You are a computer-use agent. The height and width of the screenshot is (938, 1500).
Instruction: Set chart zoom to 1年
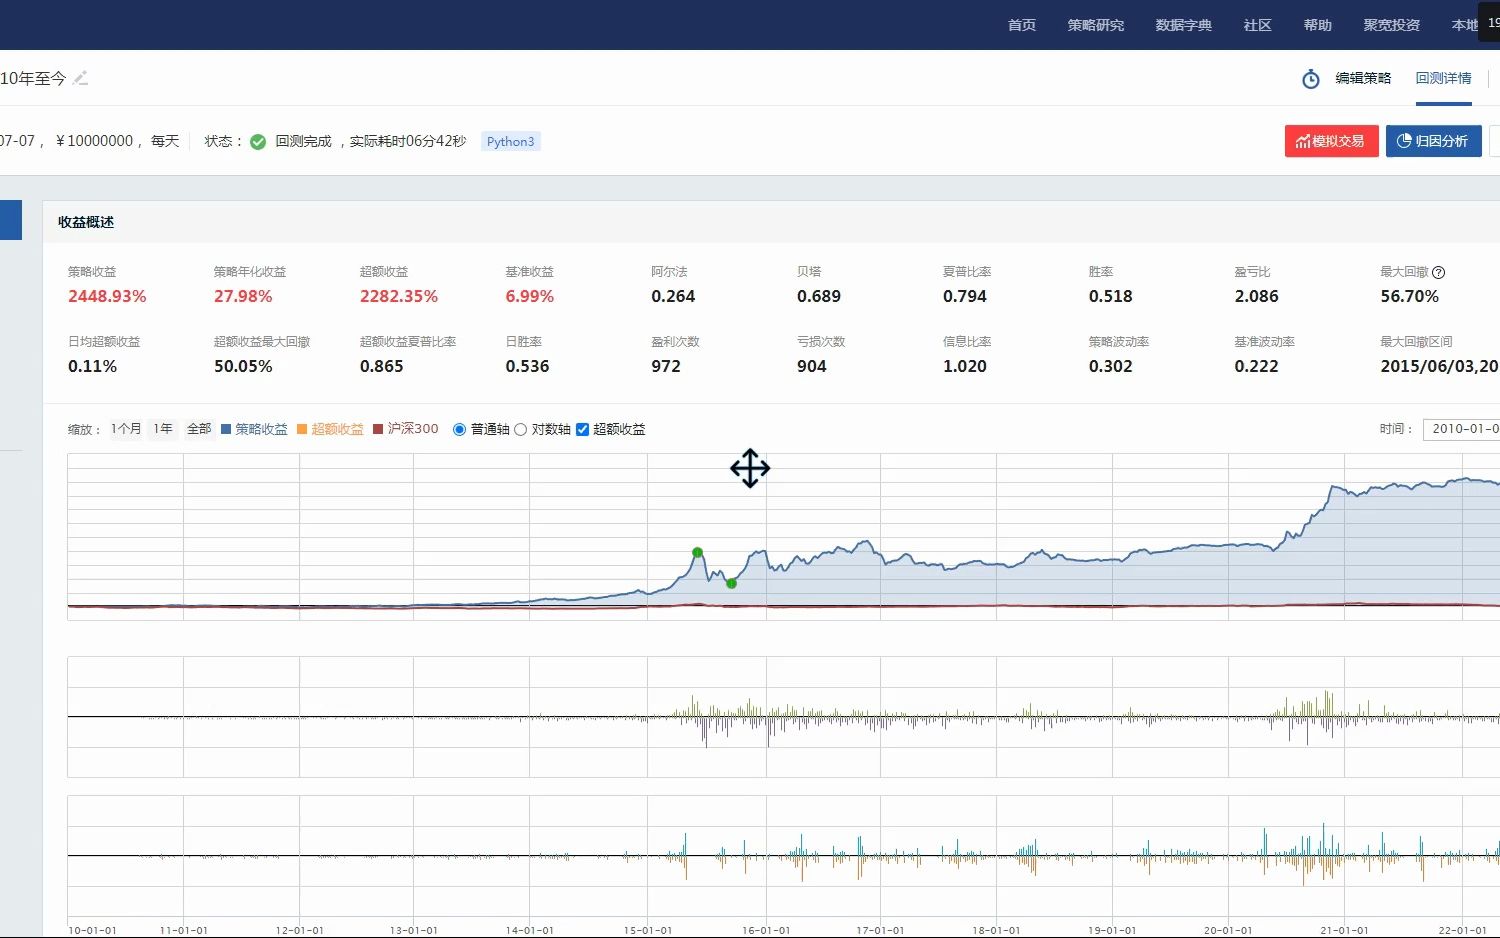coord(163,429)
